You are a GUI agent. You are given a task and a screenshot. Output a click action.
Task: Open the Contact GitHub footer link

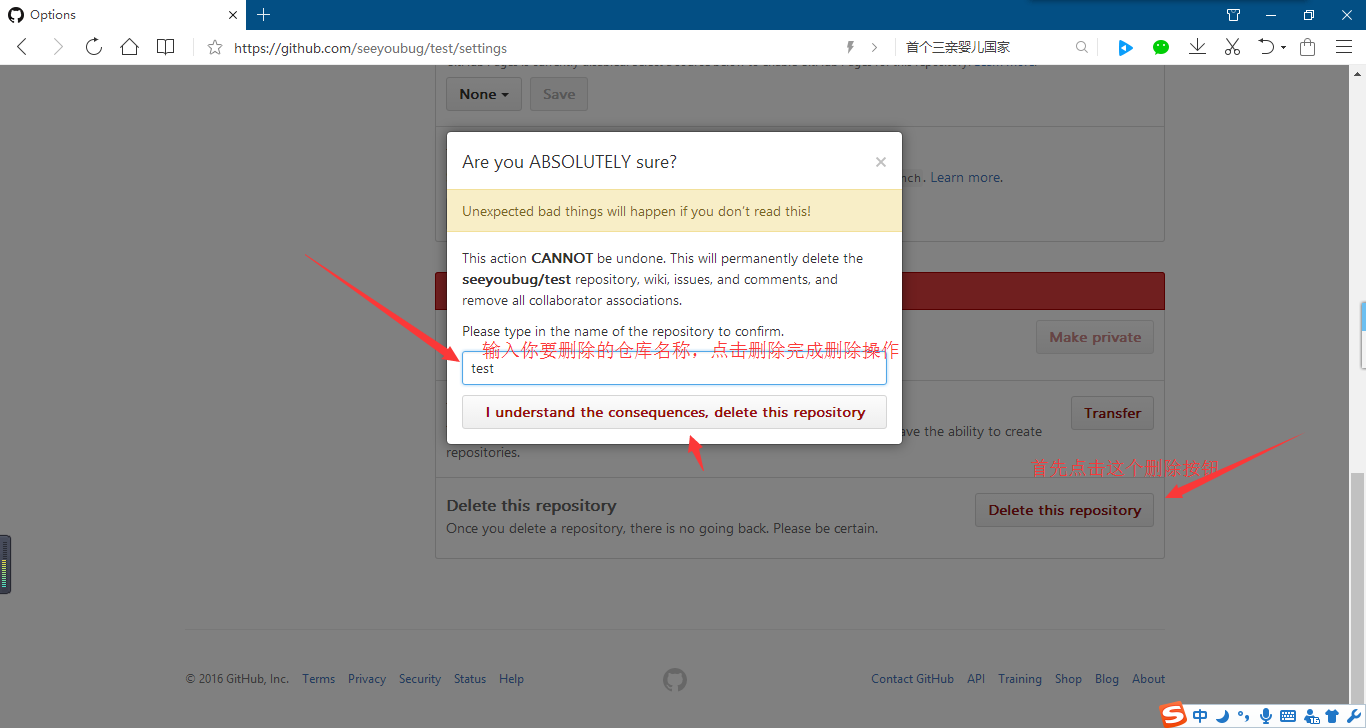point(912,679)
